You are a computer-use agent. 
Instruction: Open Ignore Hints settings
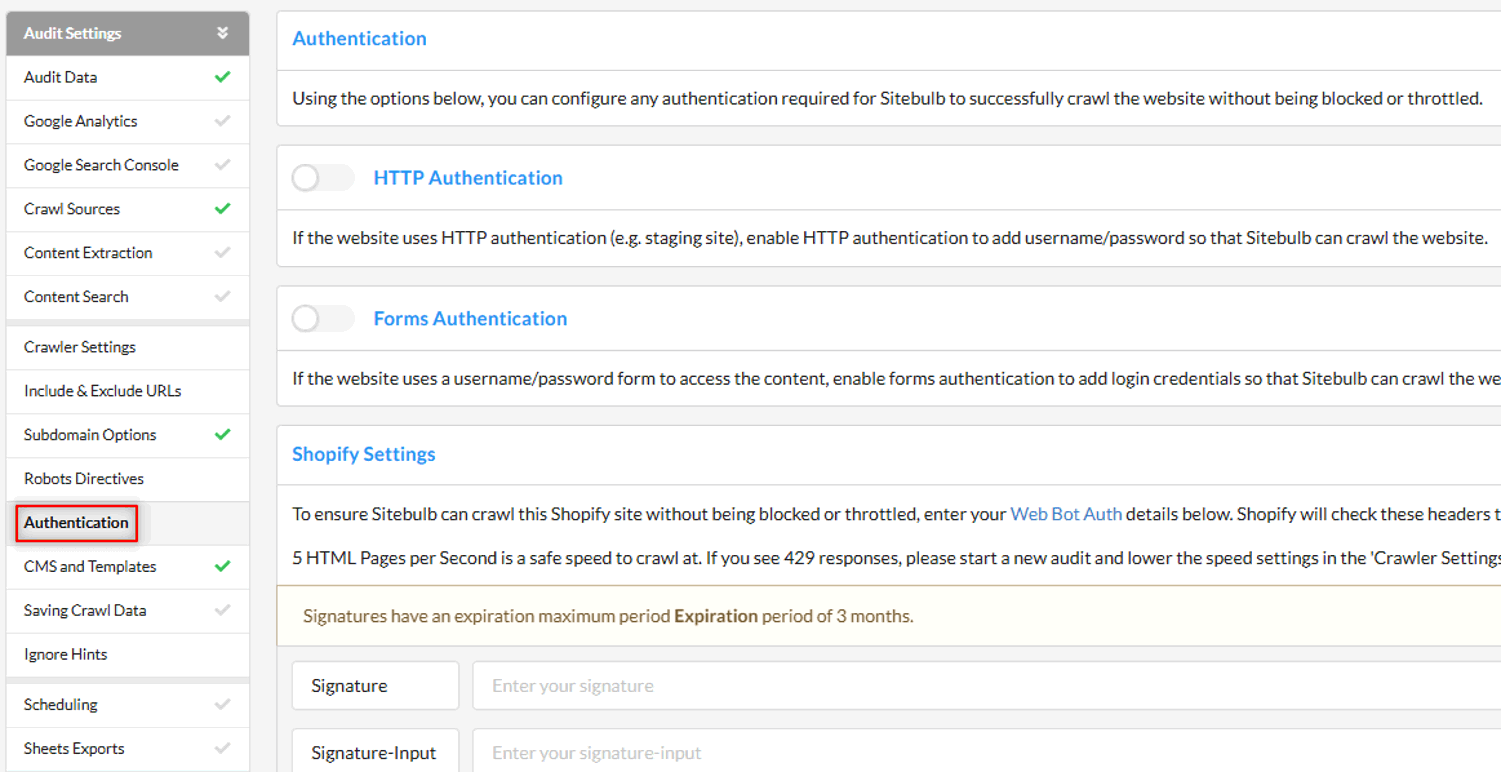click(65, 654)
